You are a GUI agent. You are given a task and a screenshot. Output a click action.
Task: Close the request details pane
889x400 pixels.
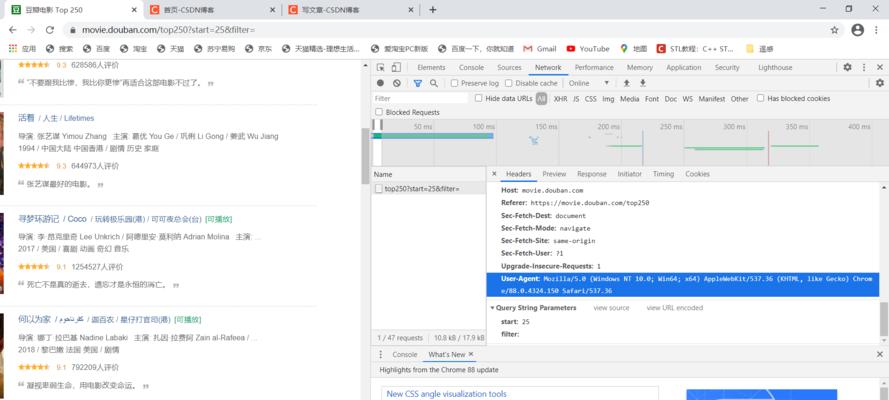tap(494, 174)
